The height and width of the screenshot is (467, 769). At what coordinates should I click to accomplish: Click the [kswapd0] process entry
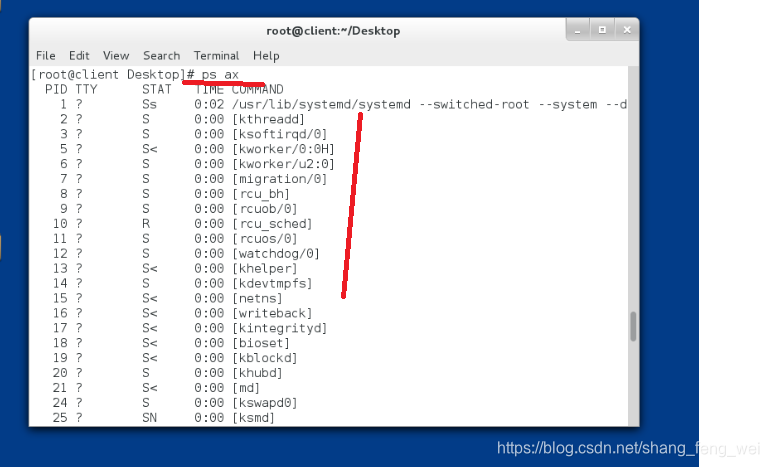265,403
